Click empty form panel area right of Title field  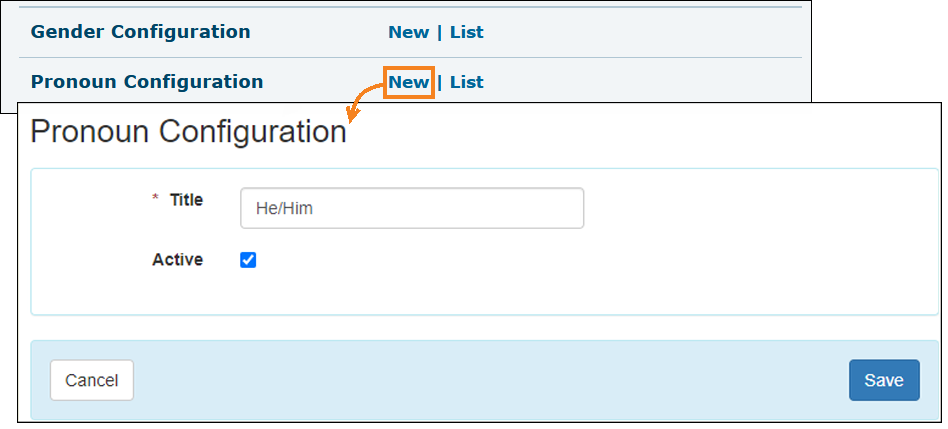(x=760, y=209)
